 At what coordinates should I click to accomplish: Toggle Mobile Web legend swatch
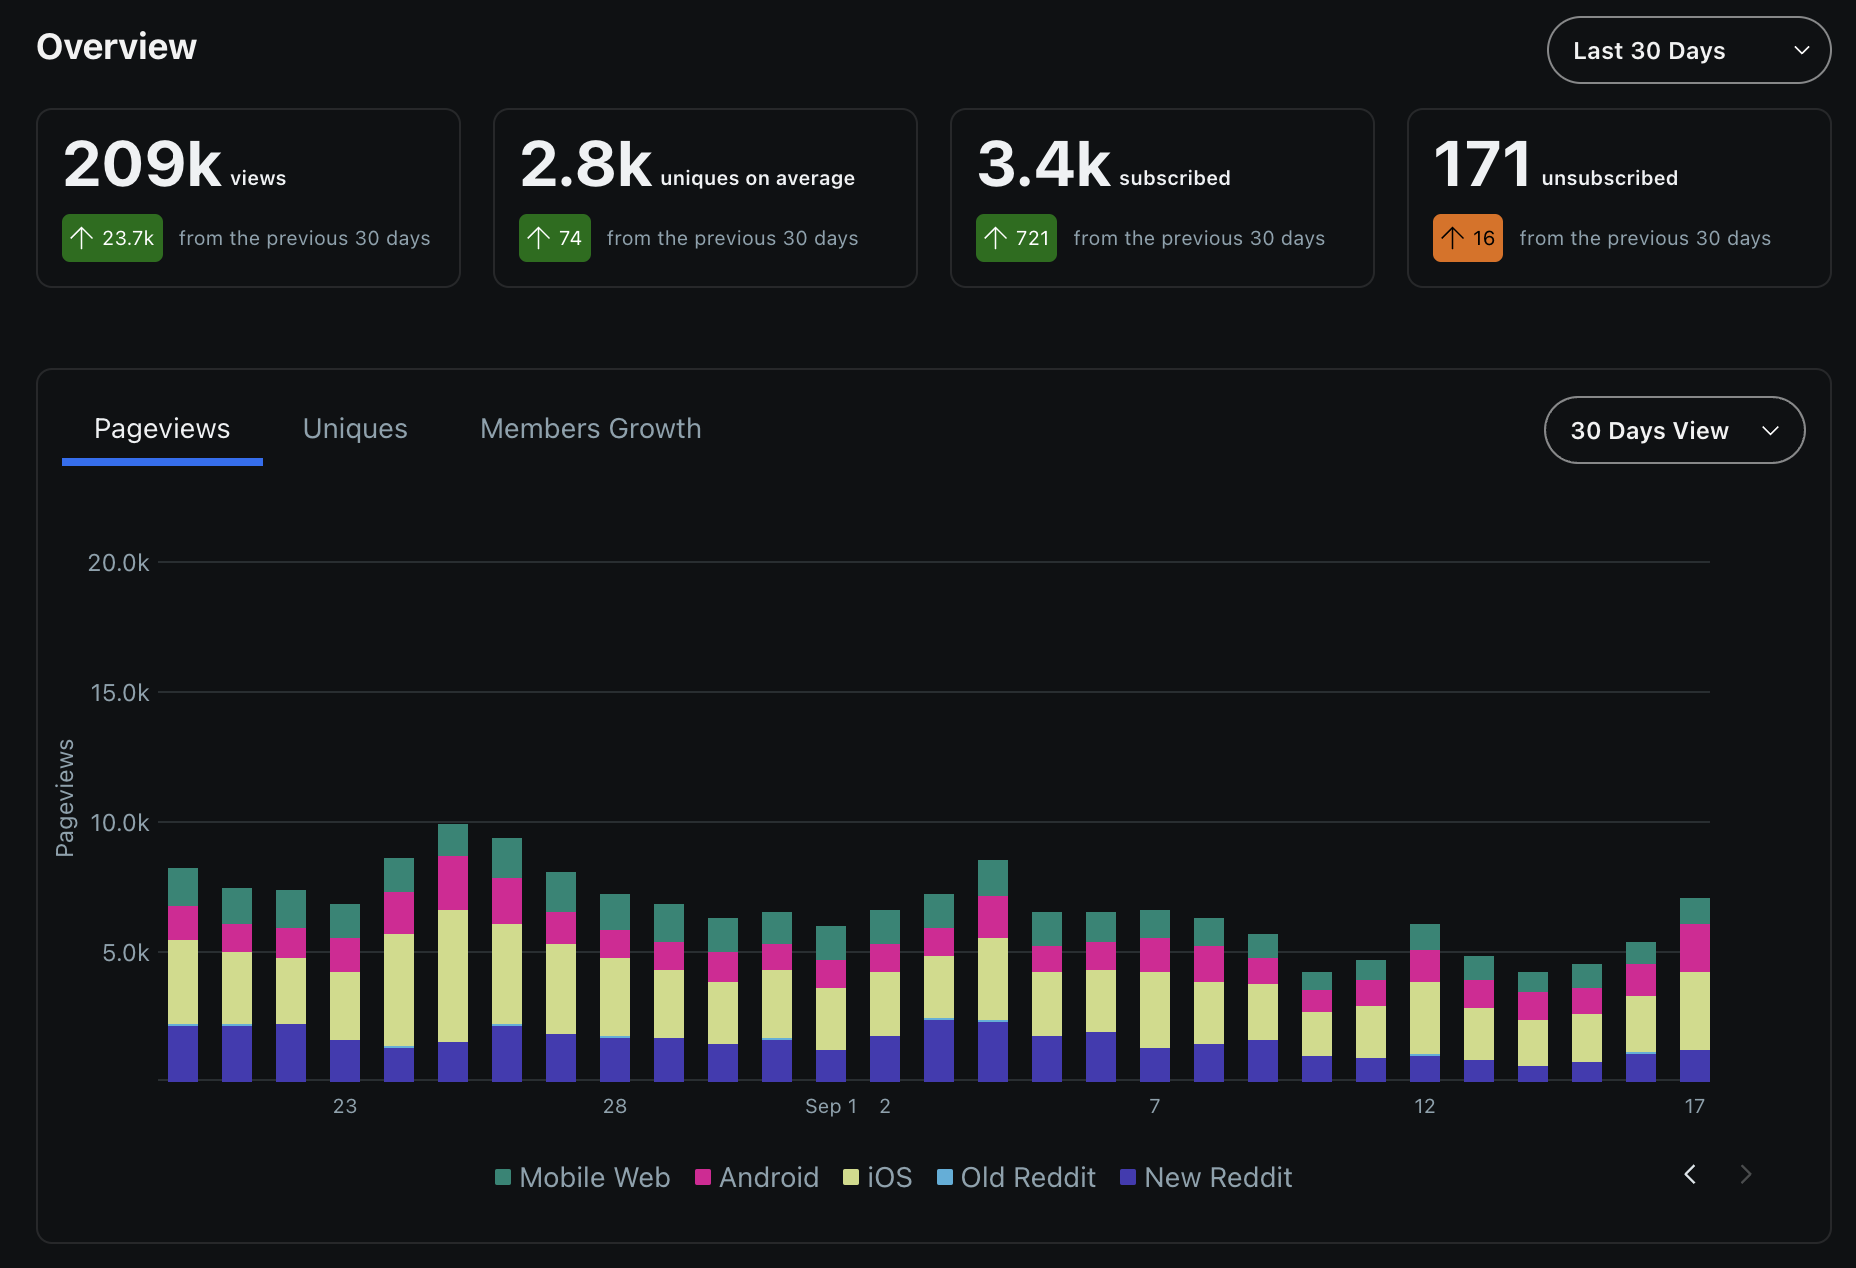click(503, 1177)
